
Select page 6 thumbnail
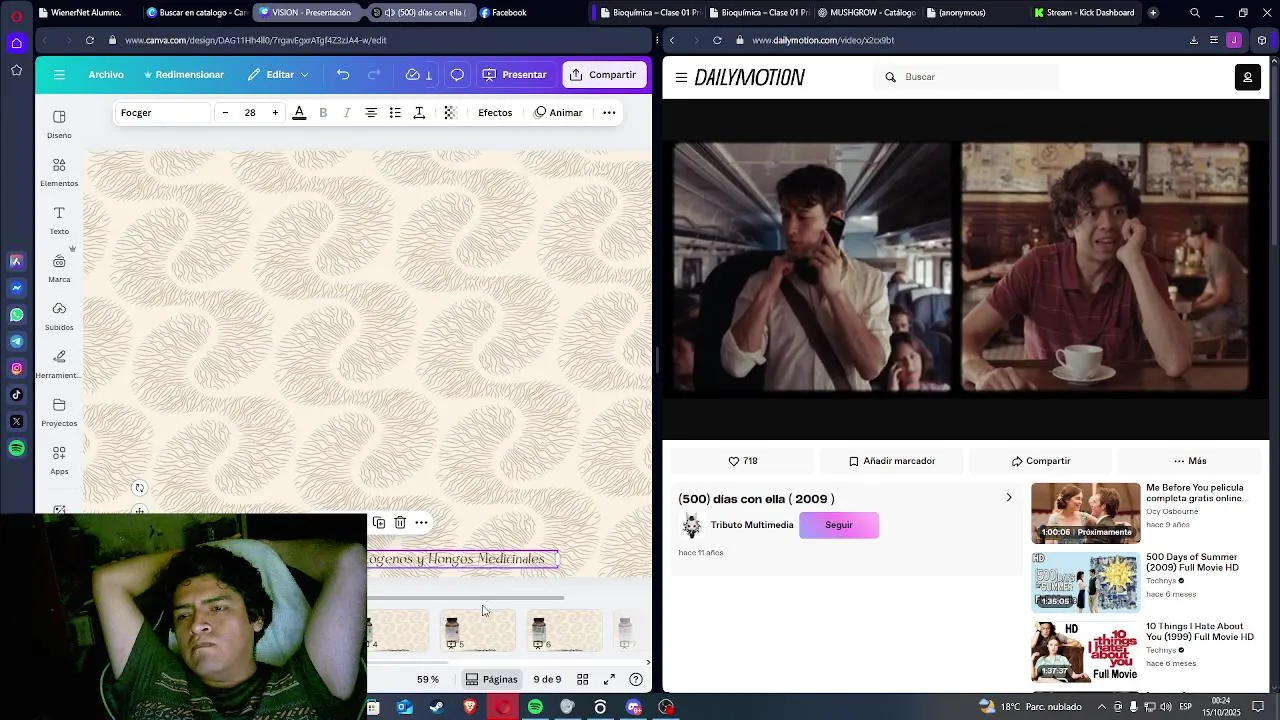pyautogui.click(x=565, y=631)
